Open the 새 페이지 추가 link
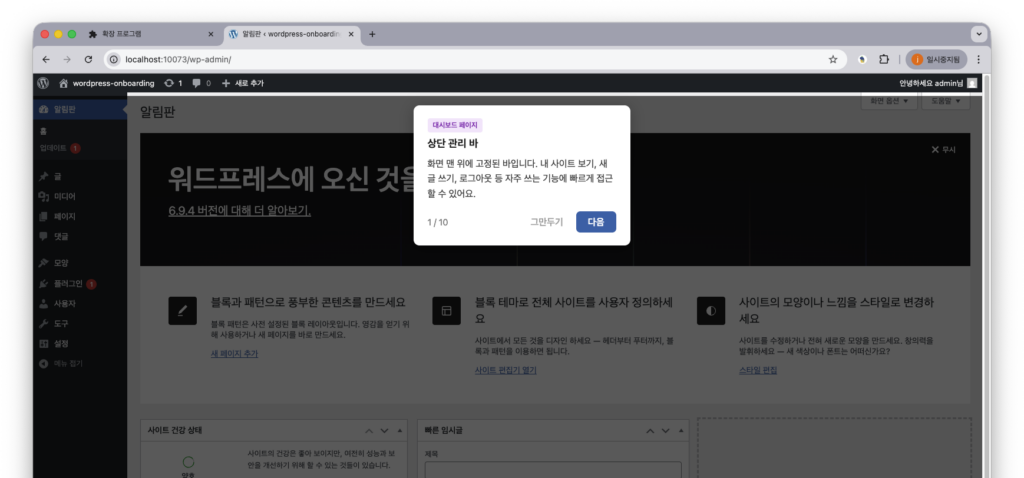Viewport: 1024px width, 478px height. tap(234, 354)
